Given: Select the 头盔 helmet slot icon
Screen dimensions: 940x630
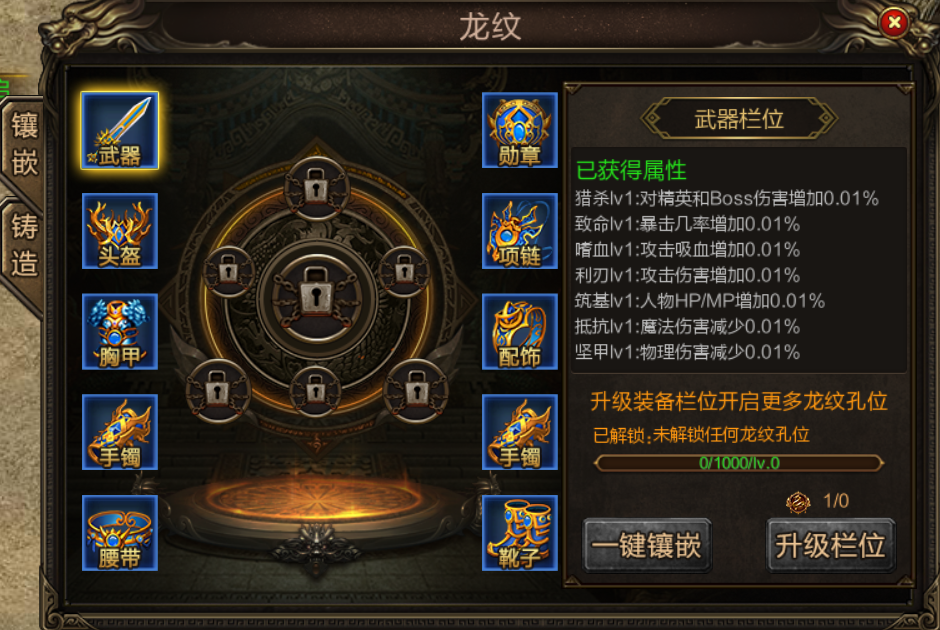Looking at the screenshot, I should click(120, 231).
